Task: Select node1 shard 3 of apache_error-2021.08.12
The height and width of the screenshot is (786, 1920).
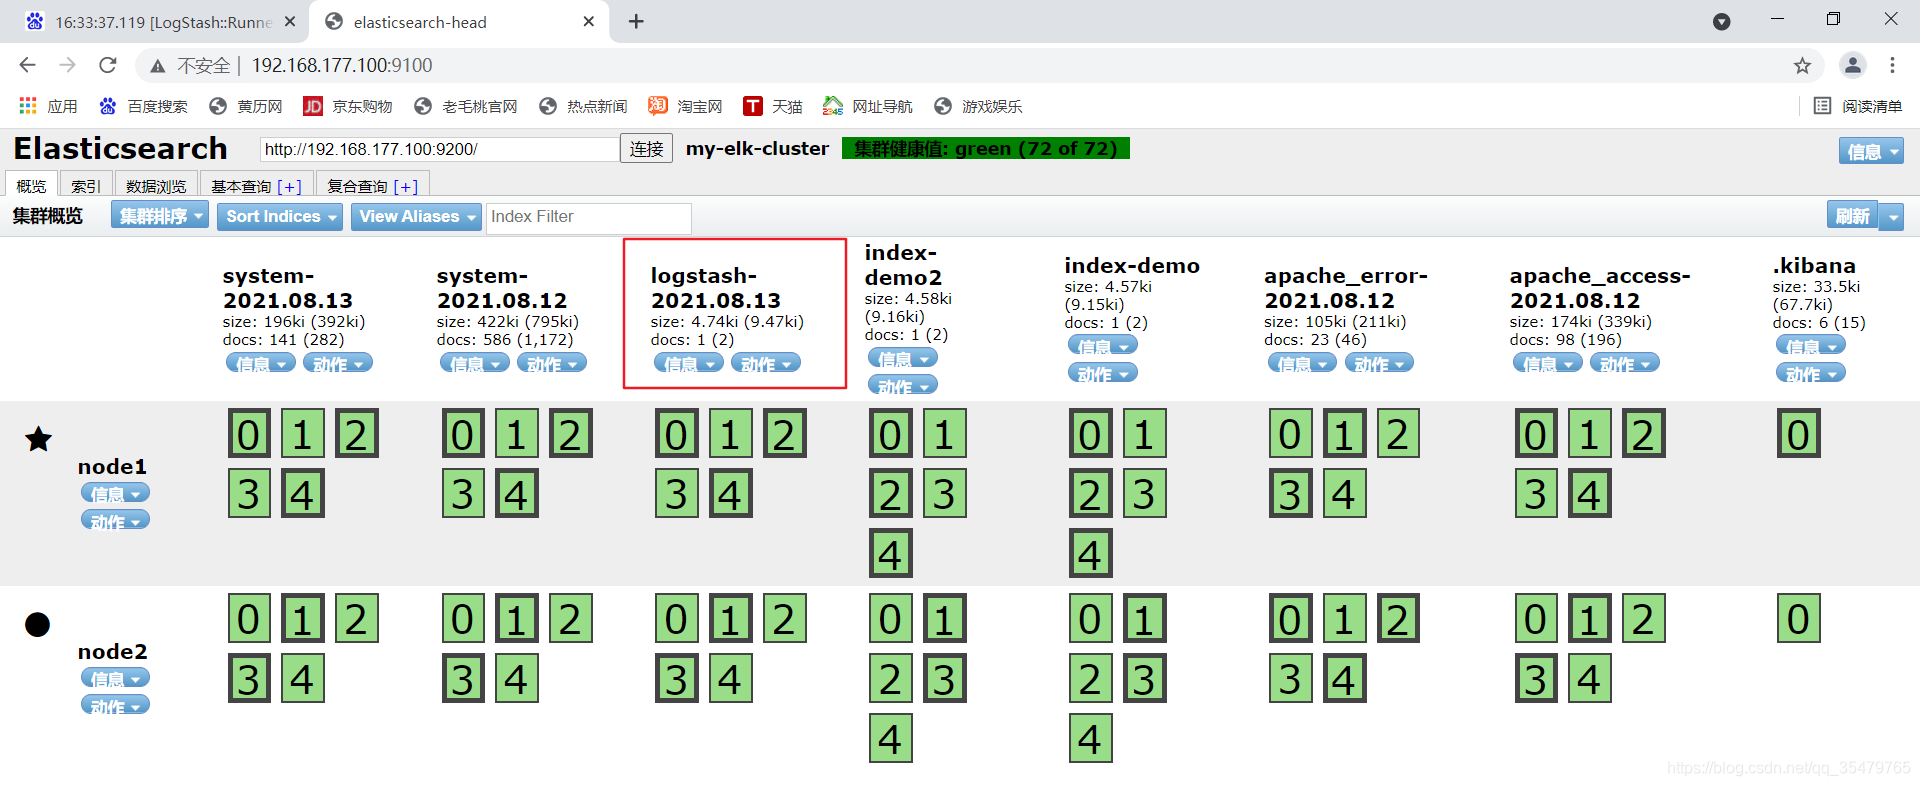Action: point(1291,493)
